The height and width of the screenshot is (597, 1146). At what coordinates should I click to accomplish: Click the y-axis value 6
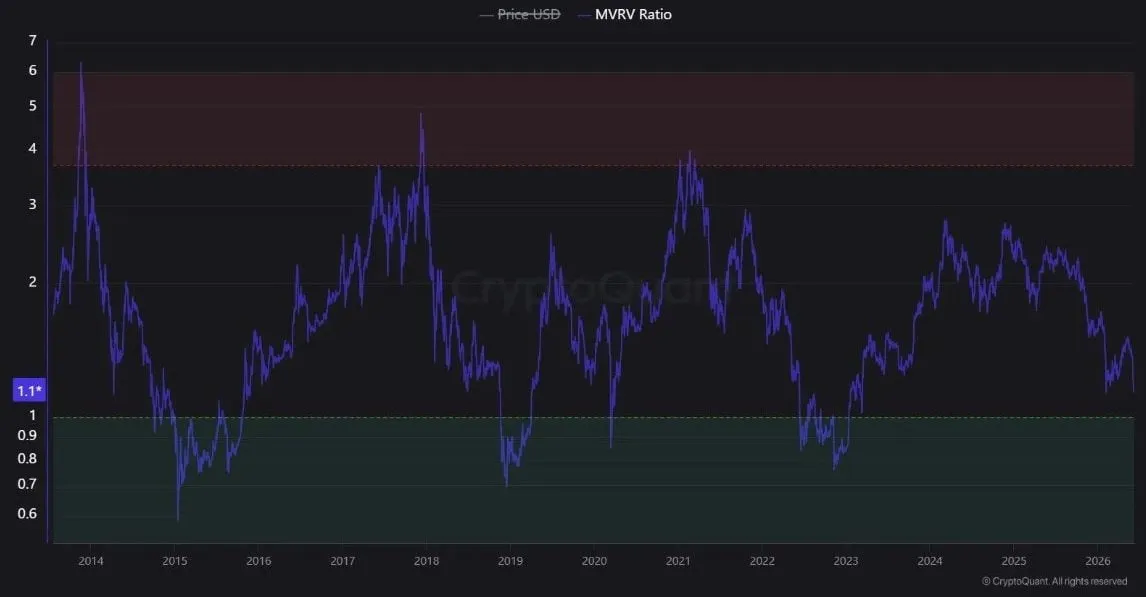pyautogui.click(x=32, y=71)
